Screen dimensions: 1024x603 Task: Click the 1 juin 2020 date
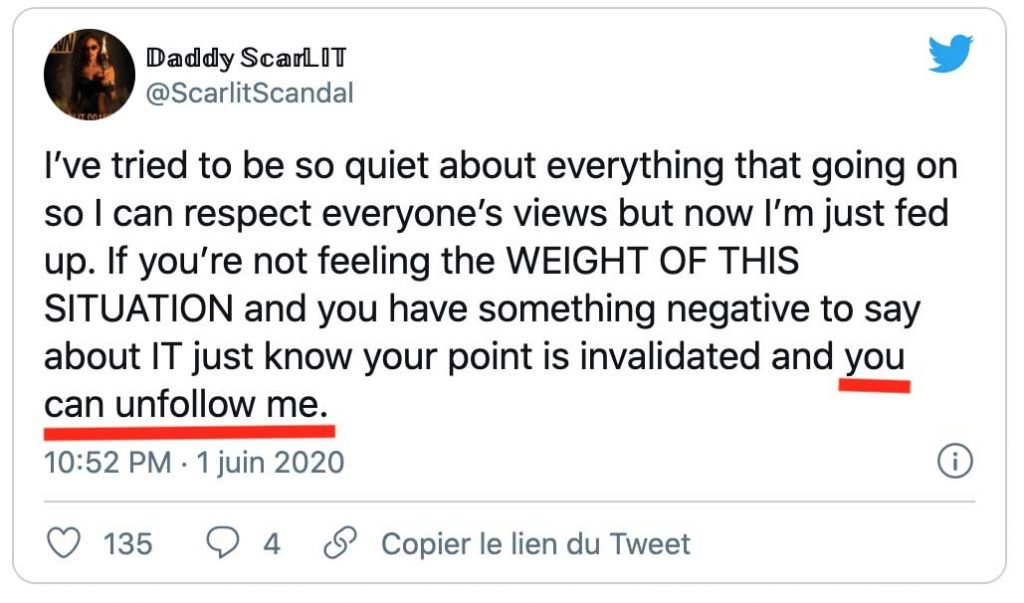(270, 462)
